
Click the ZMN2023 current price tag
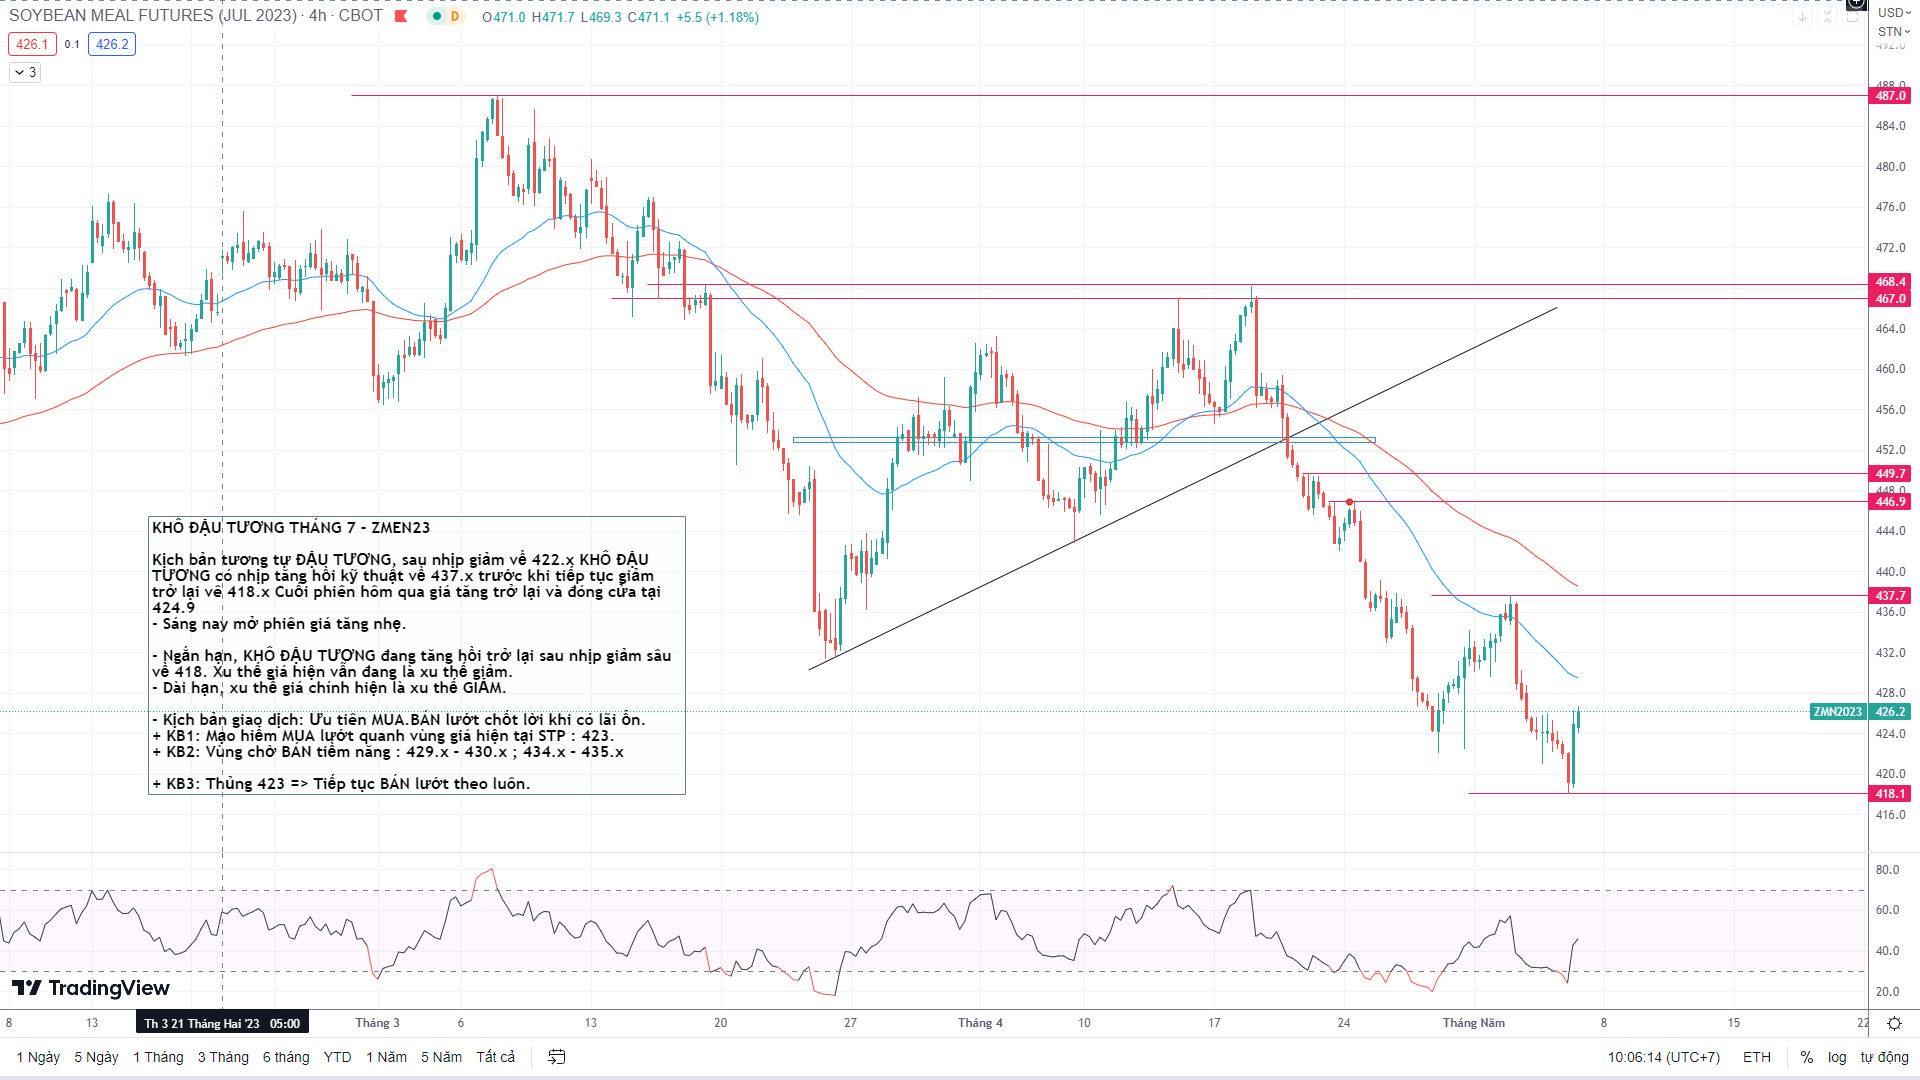1838,712
